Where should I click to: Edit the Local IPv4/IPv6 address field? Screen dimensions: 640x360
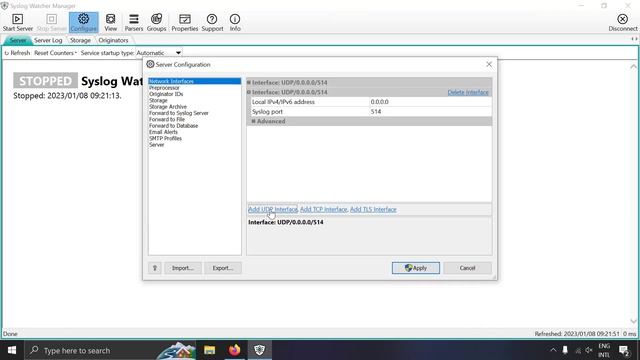click(430, 102)
